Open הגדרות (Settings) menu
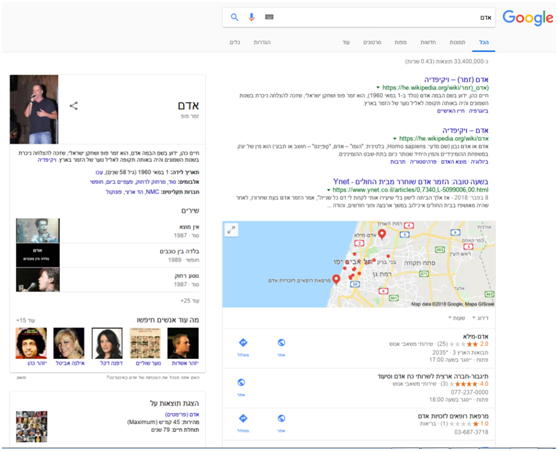558x451 pixels. point(262,42)
